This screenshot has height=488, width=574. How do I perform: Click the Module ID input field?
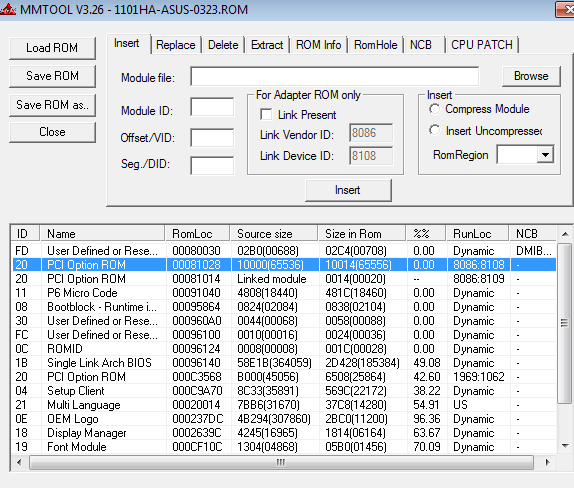pos(212,107)
